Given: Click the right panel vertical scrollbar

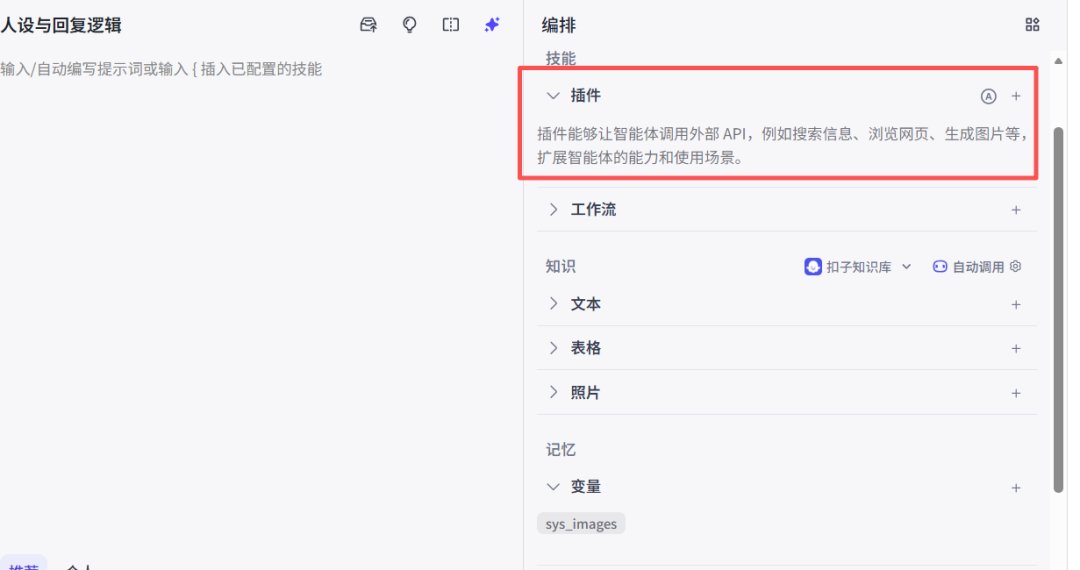Looking at the screenshot, I should click(x=1059, y=310).
